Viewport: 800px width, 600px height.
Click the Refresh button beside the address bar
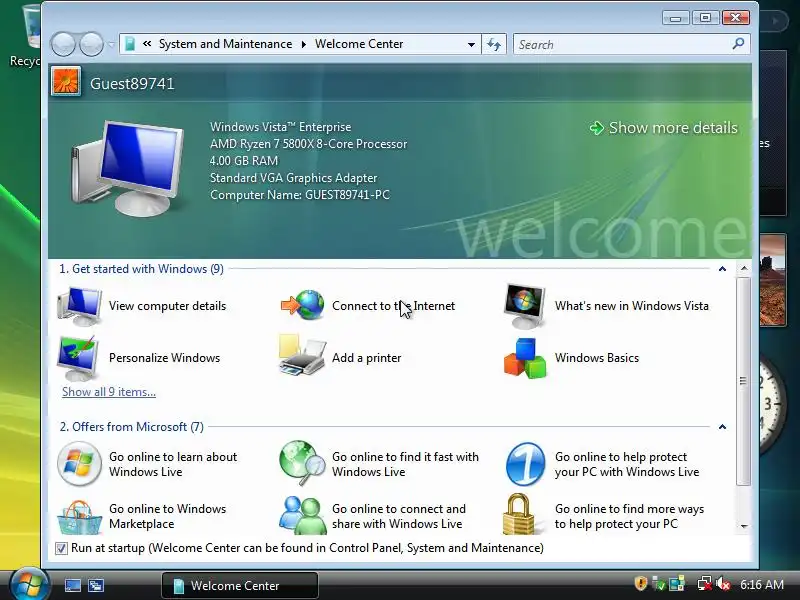[x=494, y=44]
